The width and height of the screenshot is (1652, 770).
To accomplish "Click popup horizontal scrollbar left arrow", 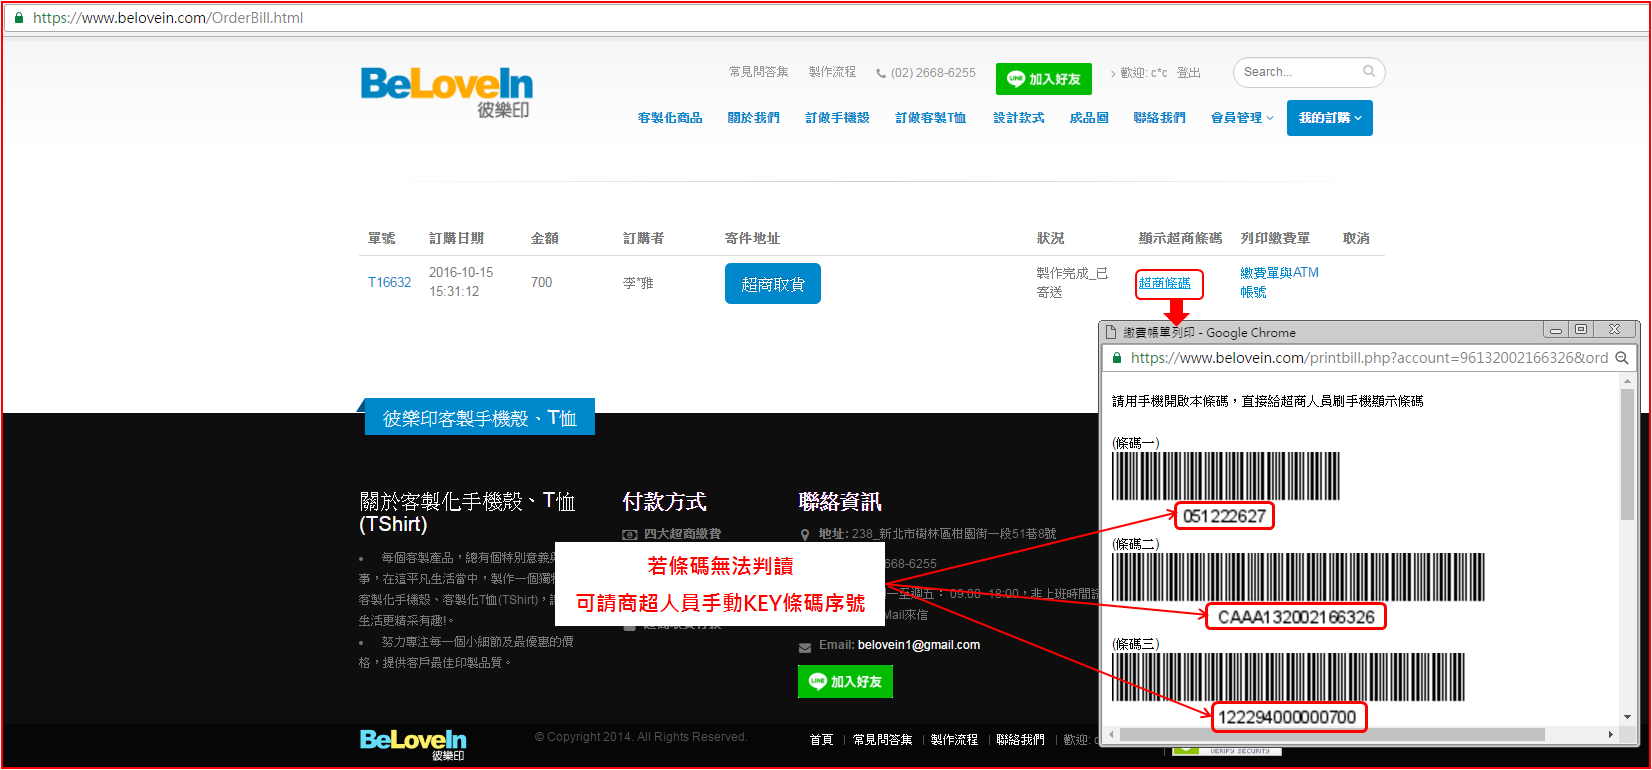I will pos(1112,734).
